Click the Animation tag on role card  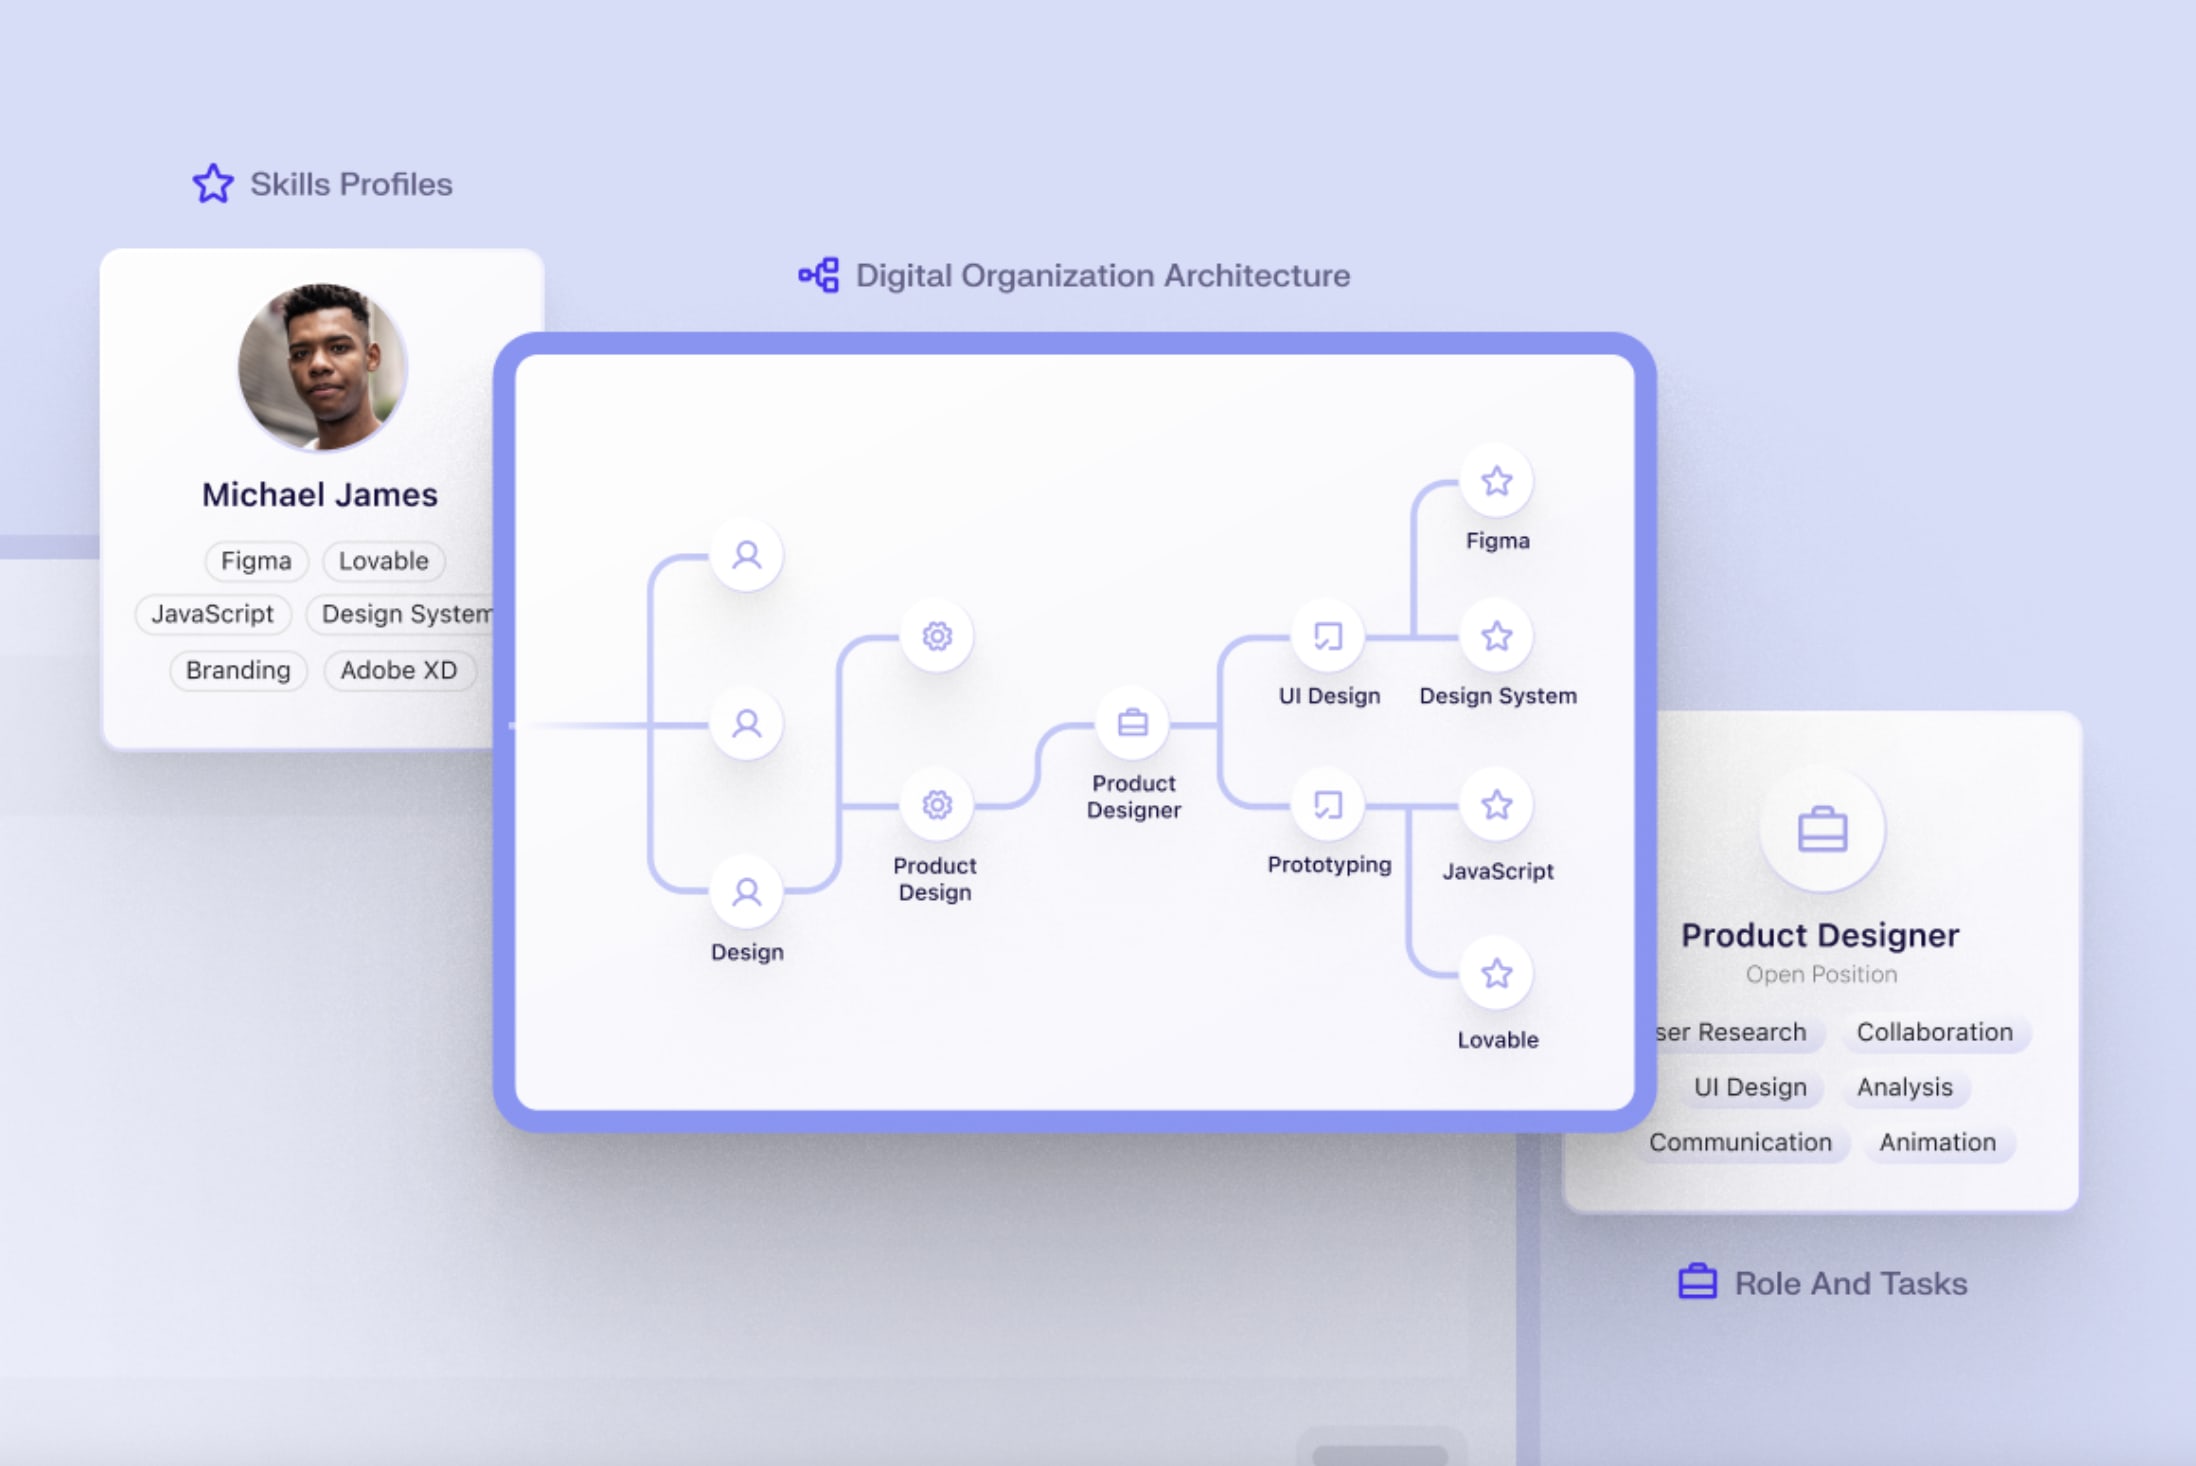[1938, 1142]
